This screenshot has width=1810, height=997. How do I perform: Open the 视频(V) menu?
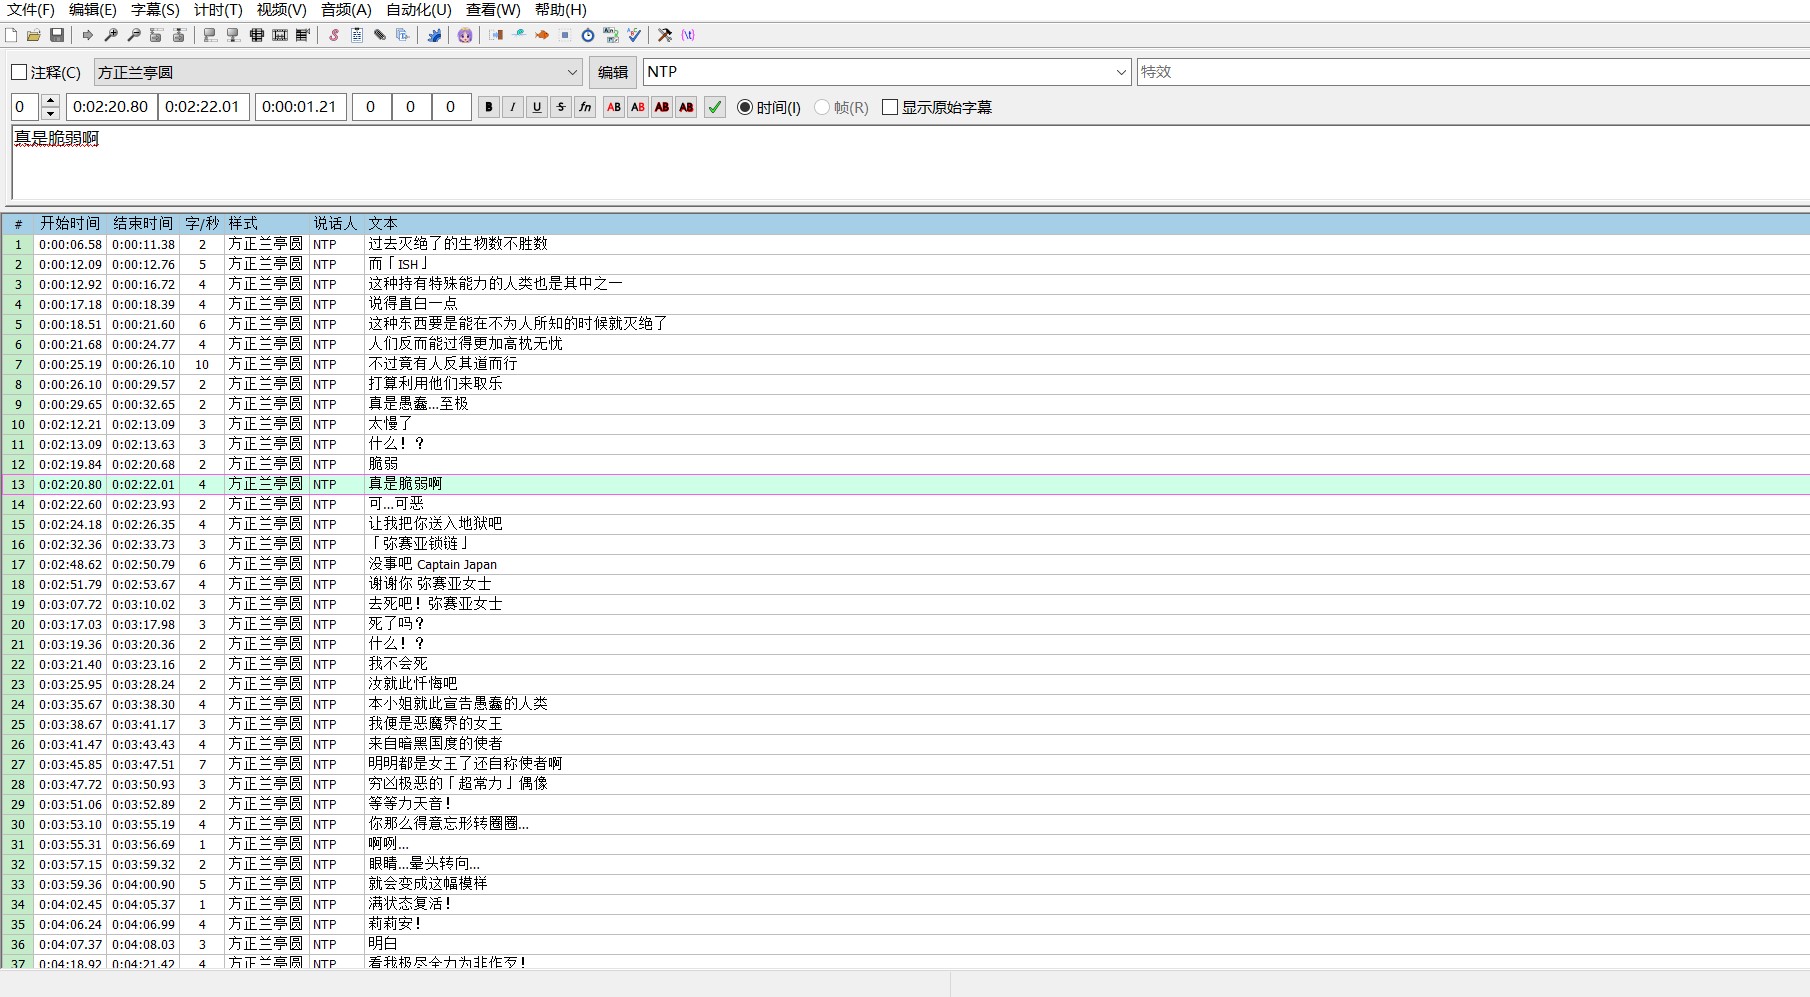pyautogui.click(x=282, y=10)
